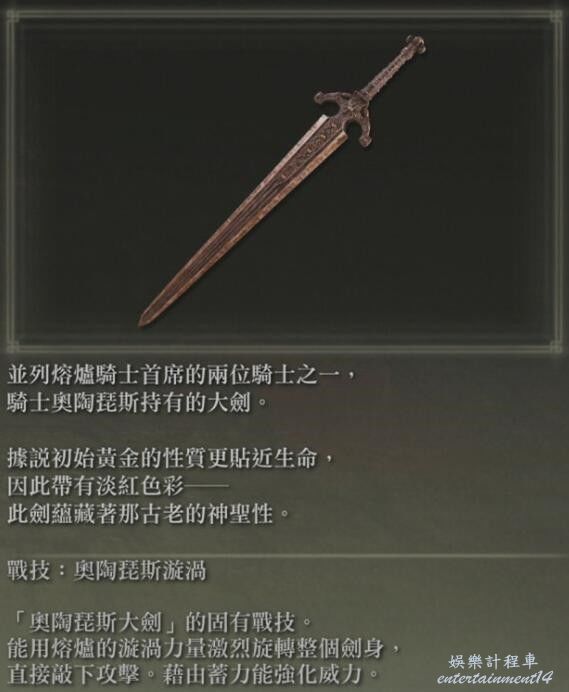
Task: Select the line beginning 能用熔爐的漩渦力量
Action: (x=203, y=649)
